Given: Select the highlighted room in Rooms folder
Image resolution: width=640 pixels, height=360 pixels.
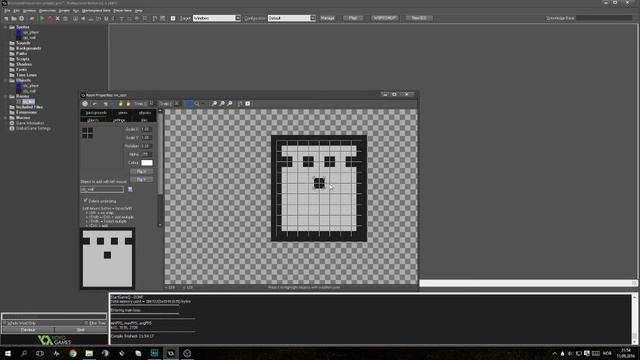Looking at the screenshot, I should 28,102.
